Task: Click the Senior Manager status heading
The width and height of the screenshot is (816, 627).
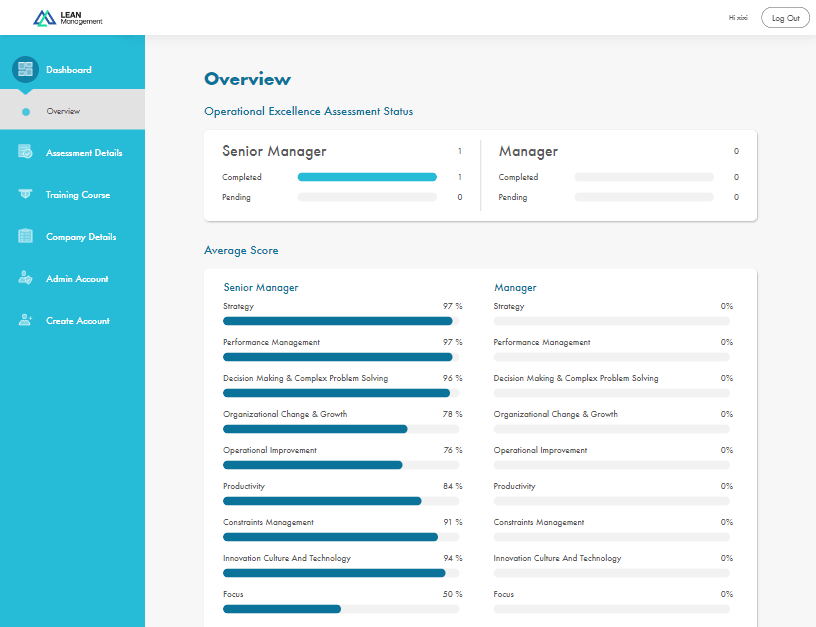Action: click(x=274, y=152)
